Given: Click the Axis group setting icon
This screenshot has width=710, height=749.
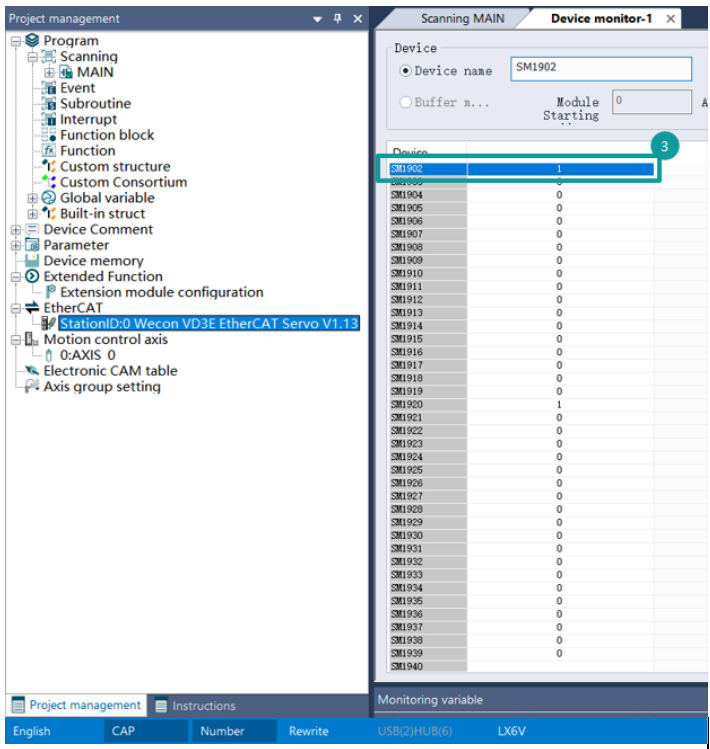Looking at the screenshot, I should (33, 387).
